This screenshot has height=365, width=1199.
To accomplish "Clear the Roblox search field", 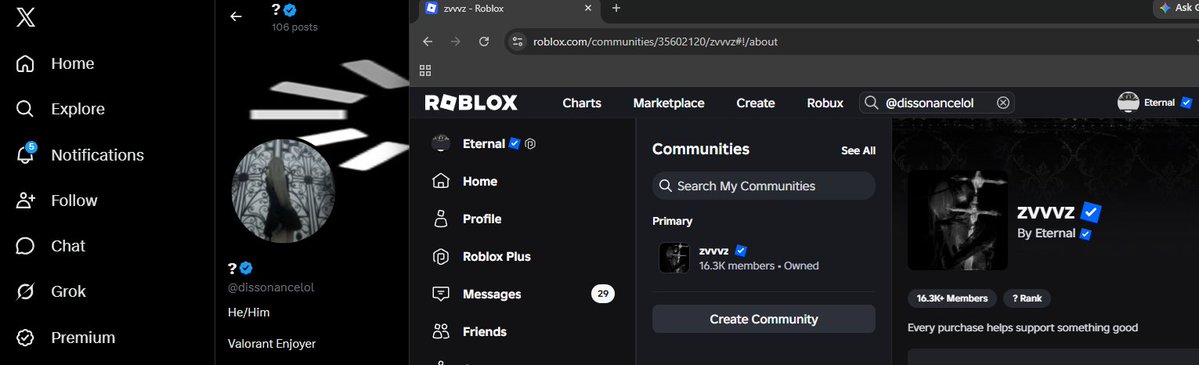I will 1003,103.
